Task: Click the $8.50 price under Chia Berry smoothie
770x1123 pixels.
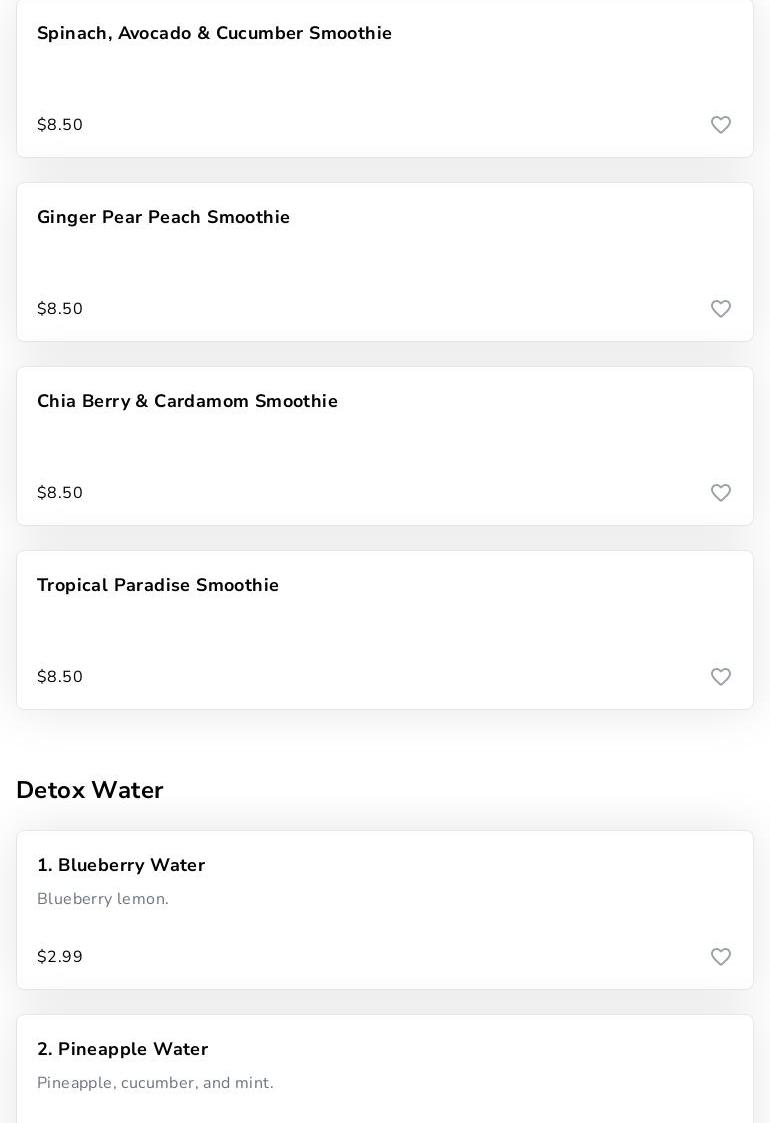Action: click(60, 493)
